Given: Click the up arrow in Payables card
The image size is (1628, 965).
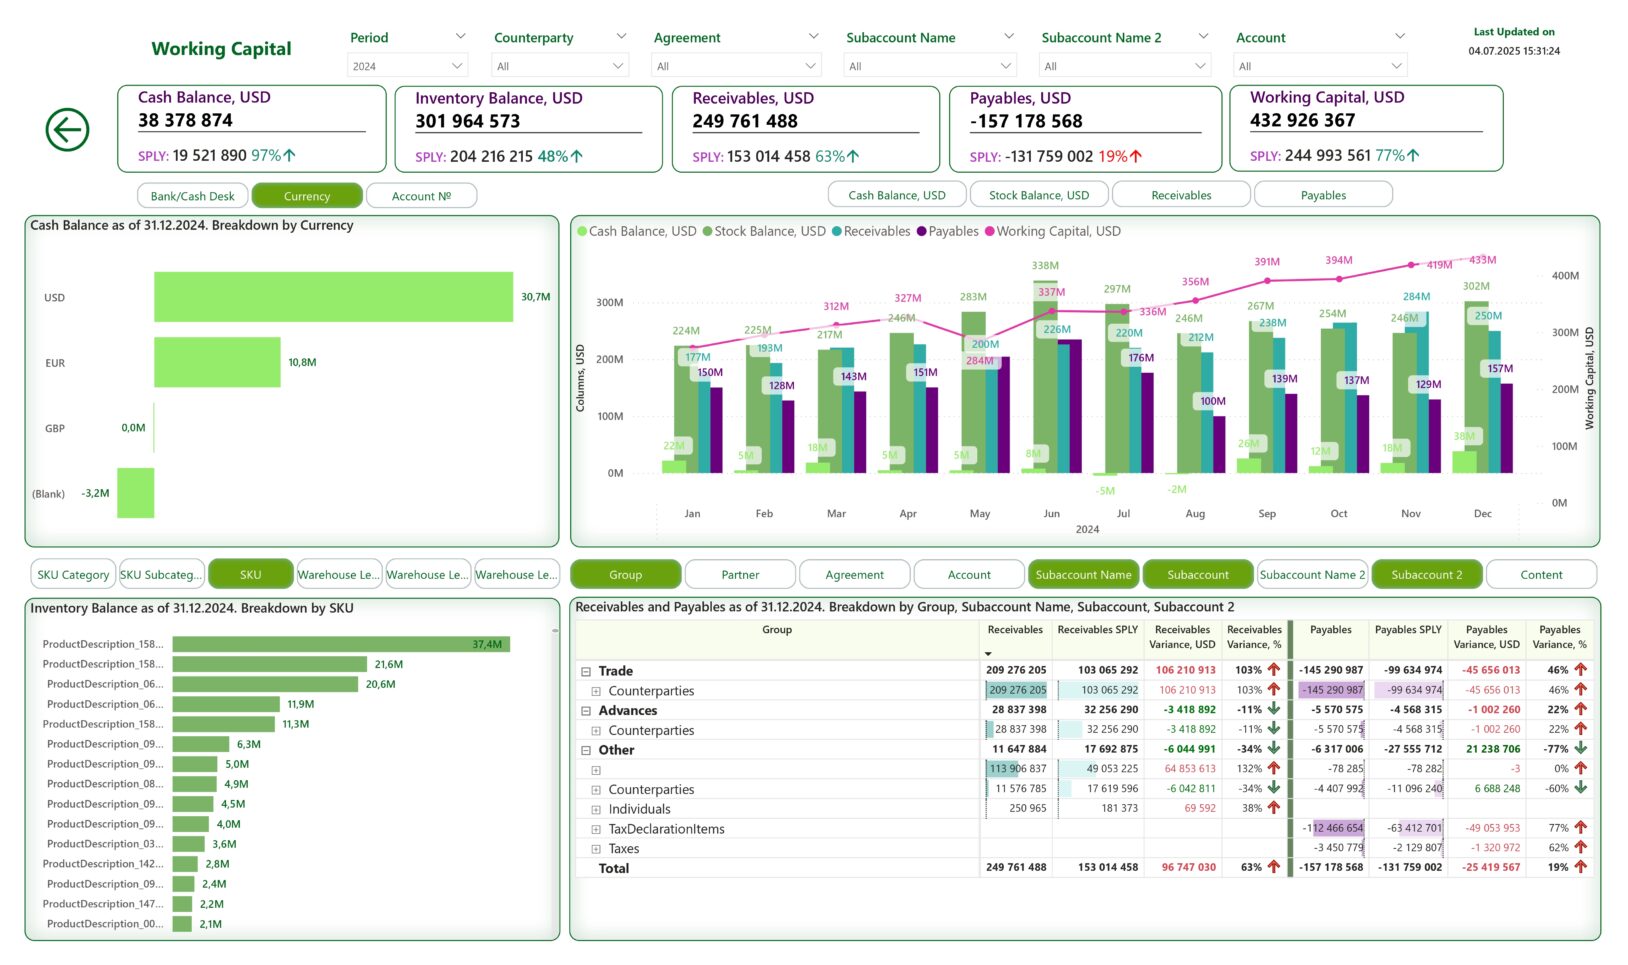Looking at the screenshot, I should coord(1136,157).
